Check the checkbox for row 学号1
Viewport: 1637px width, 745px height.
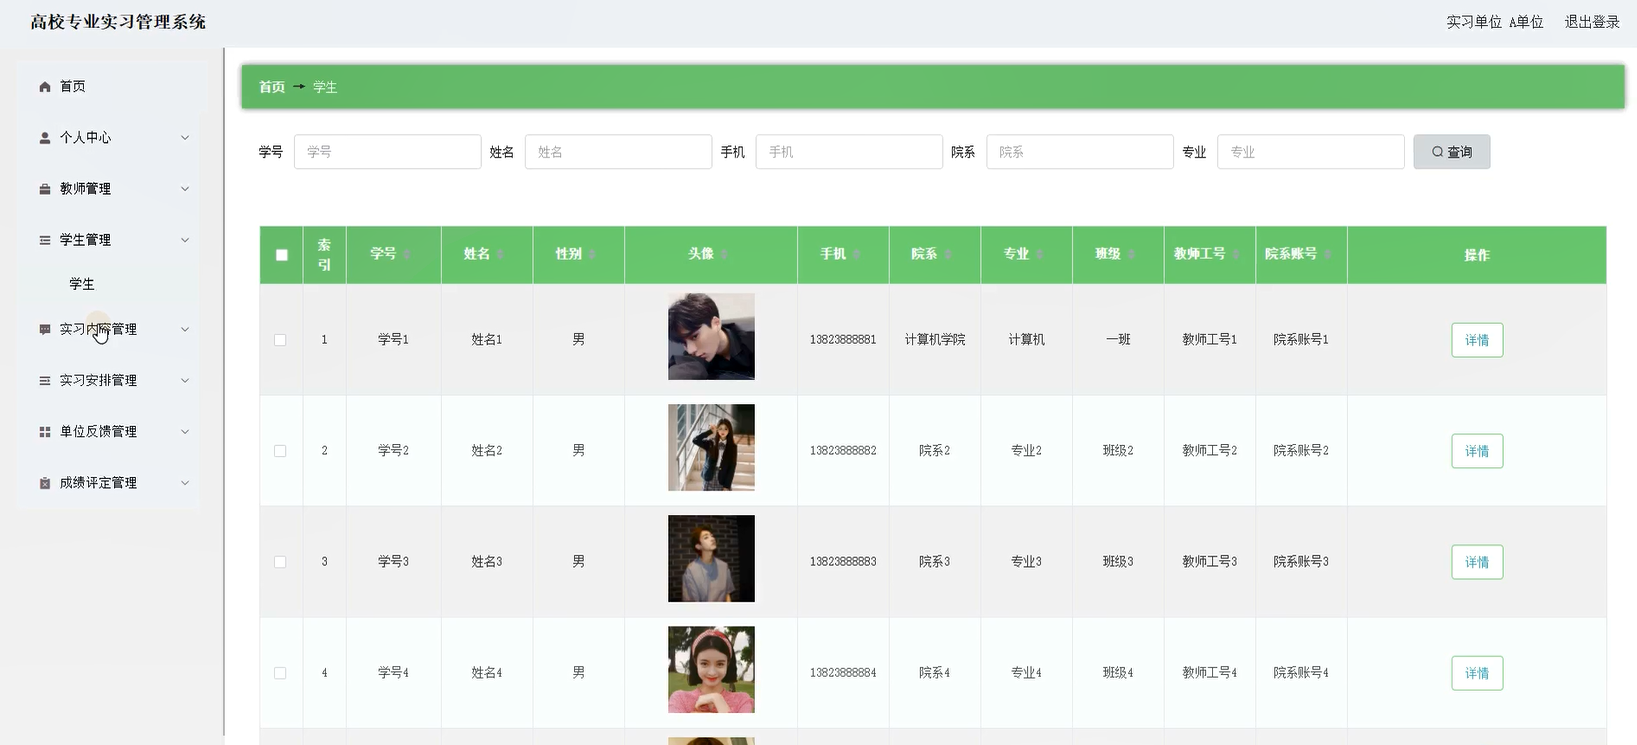[280, 340]
